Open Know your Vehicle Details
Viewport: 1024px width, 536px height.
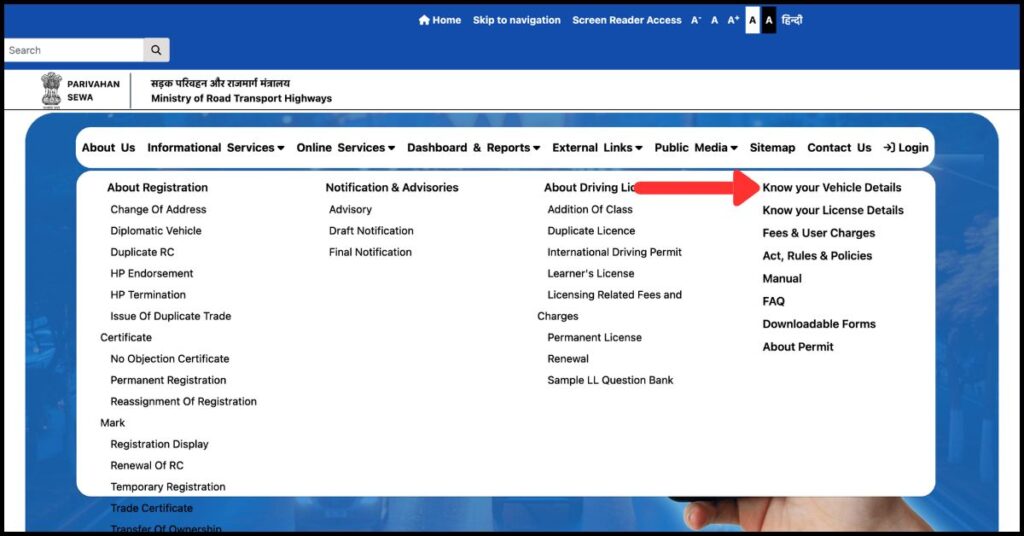point(832,187)
